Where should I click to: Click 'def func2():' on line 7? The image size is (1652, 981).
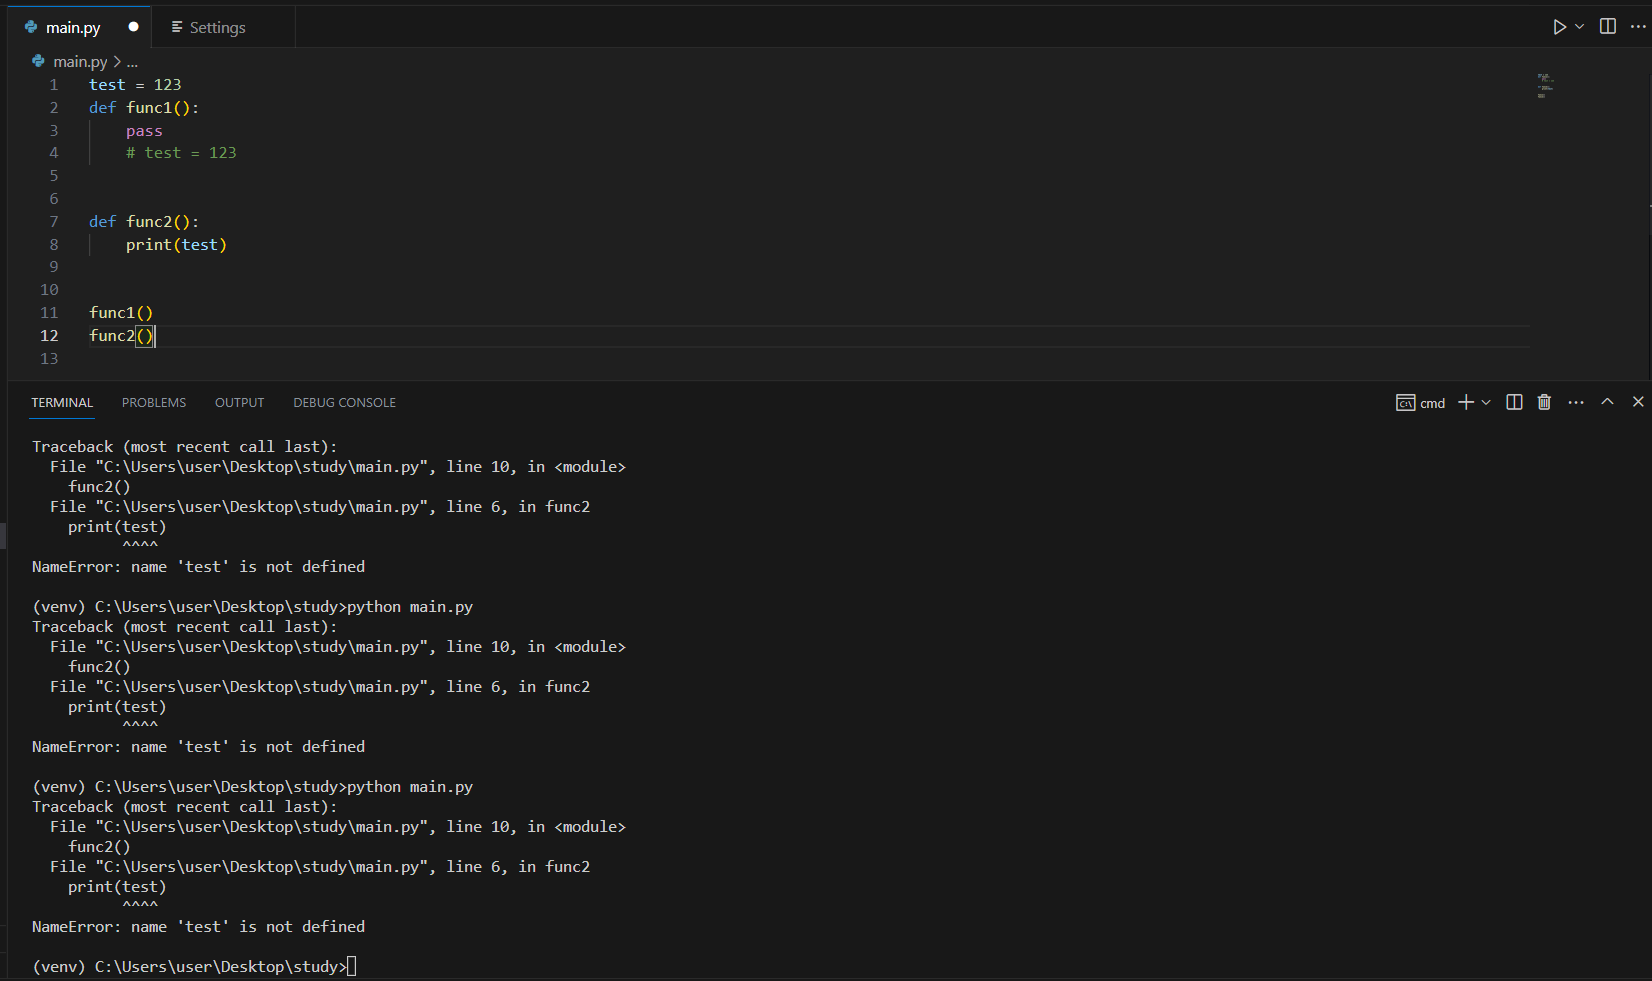point(144,222)
